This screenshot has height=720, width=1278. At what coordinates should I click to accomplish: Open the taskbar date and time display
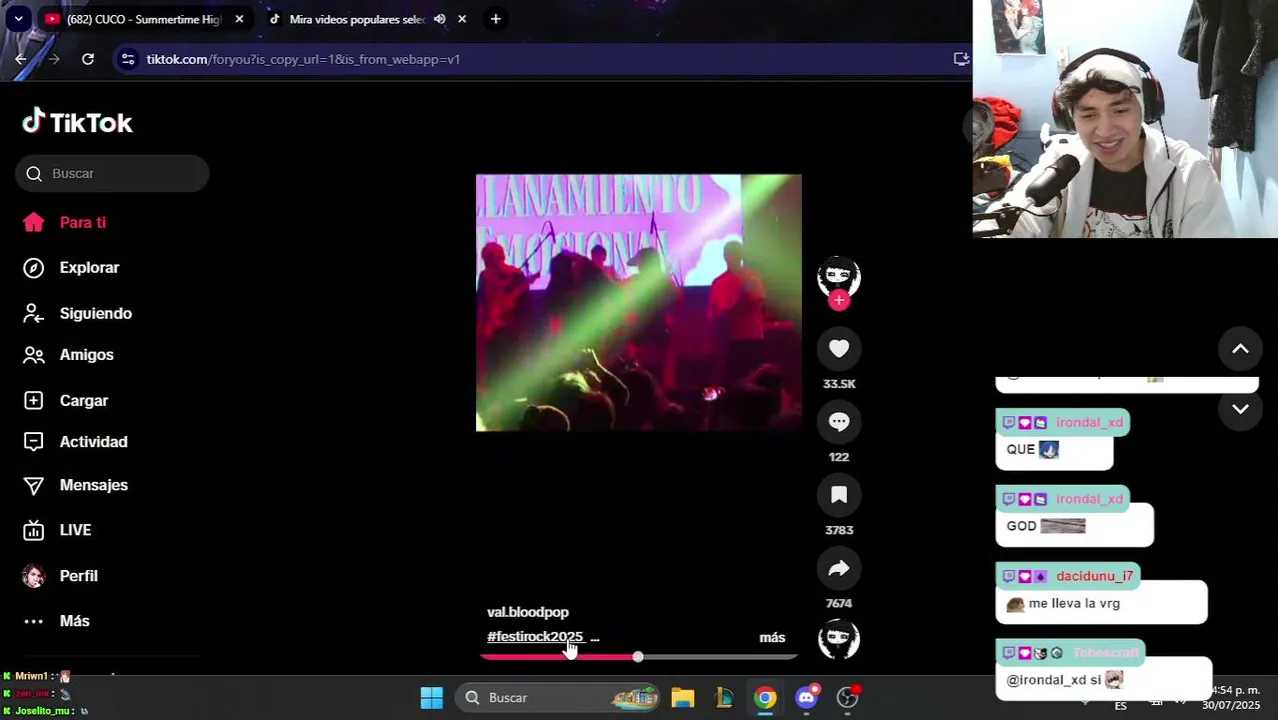coord(1231,698)
